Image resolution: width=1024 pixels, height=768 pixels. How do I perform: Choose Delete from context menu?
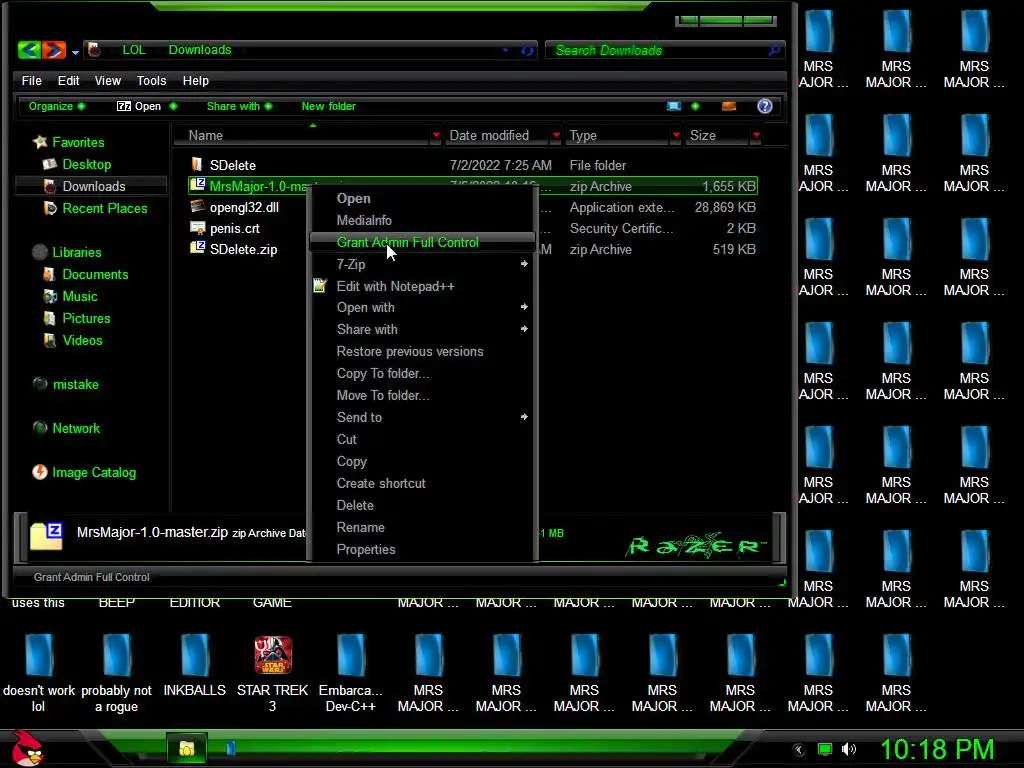[x=422, y=505]
